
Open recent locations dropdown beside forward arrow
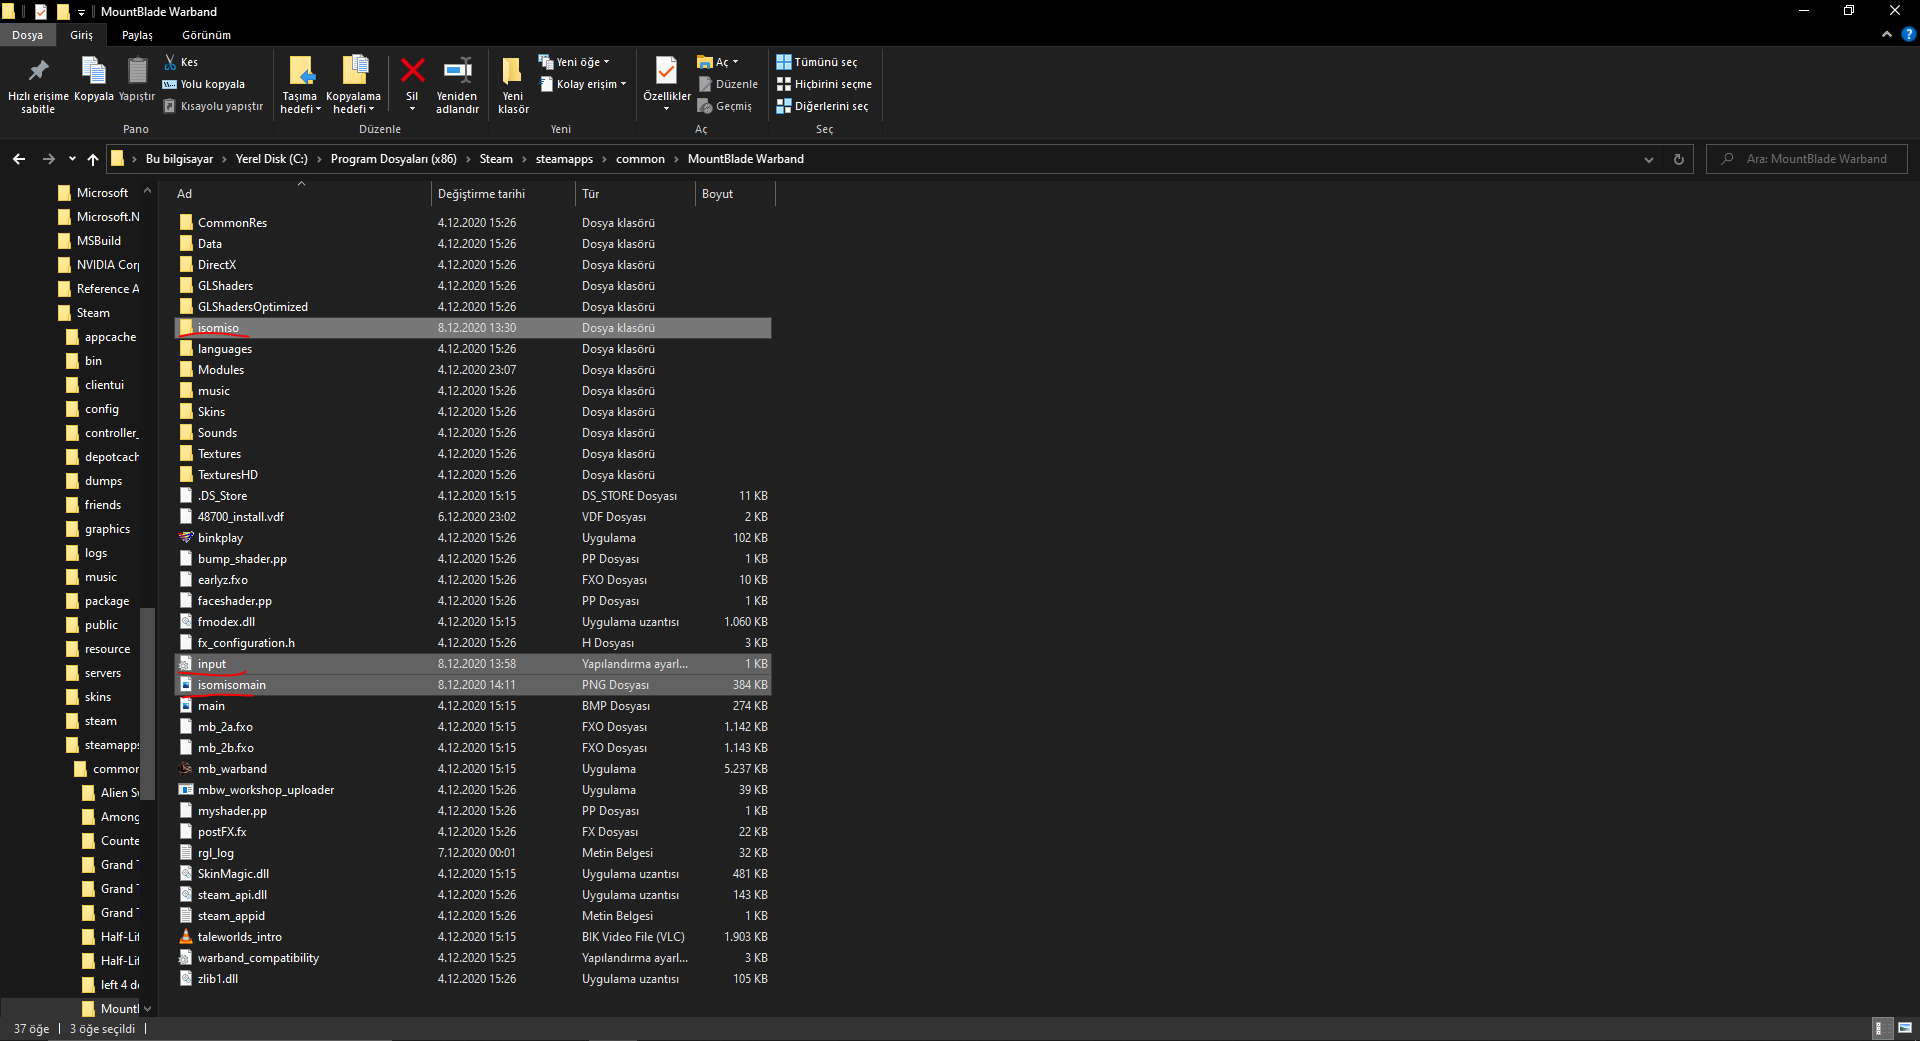[x=72, y=159]
